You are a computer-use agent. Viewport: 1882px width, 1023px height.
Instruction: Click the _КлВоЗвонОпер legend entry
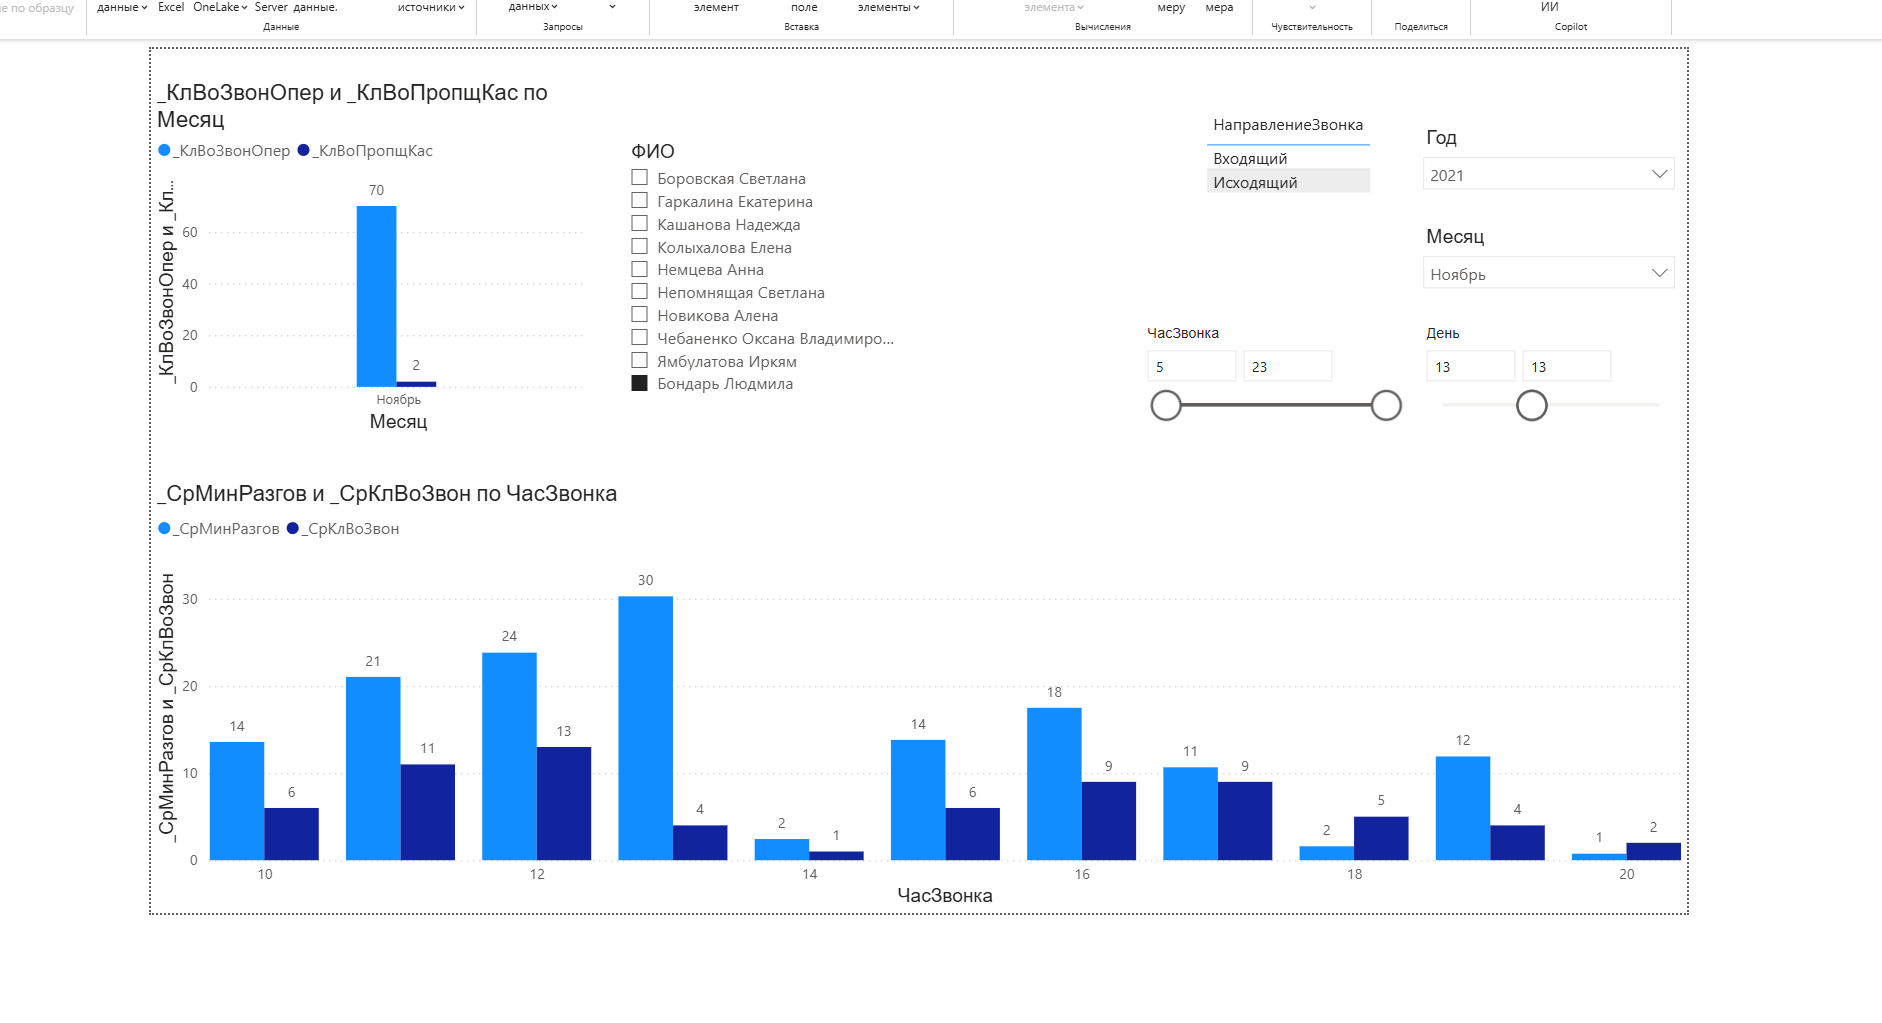pyautogui.click(x=225, y=150)
